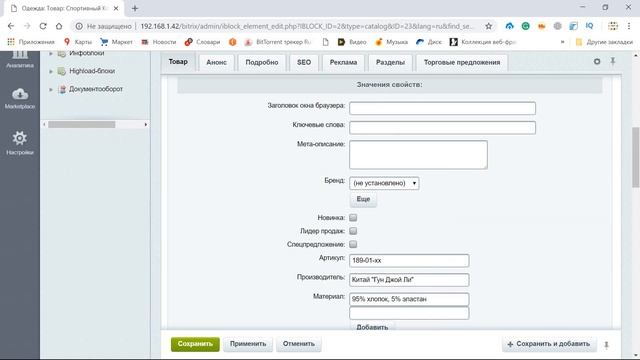The image size is (640, 360).
Task: Click the pin icon in bottom button bar
Action: 607,345
